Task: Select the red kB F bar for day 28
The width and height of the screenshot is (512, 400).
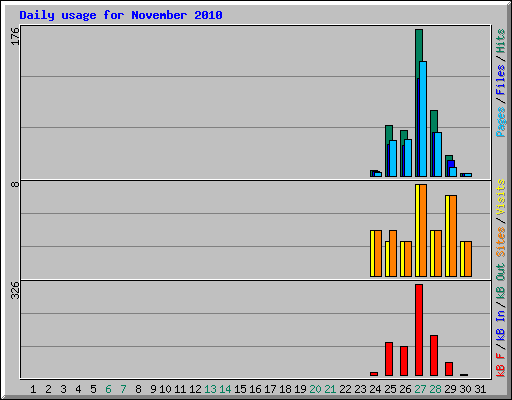Action: tap(434, 356)
